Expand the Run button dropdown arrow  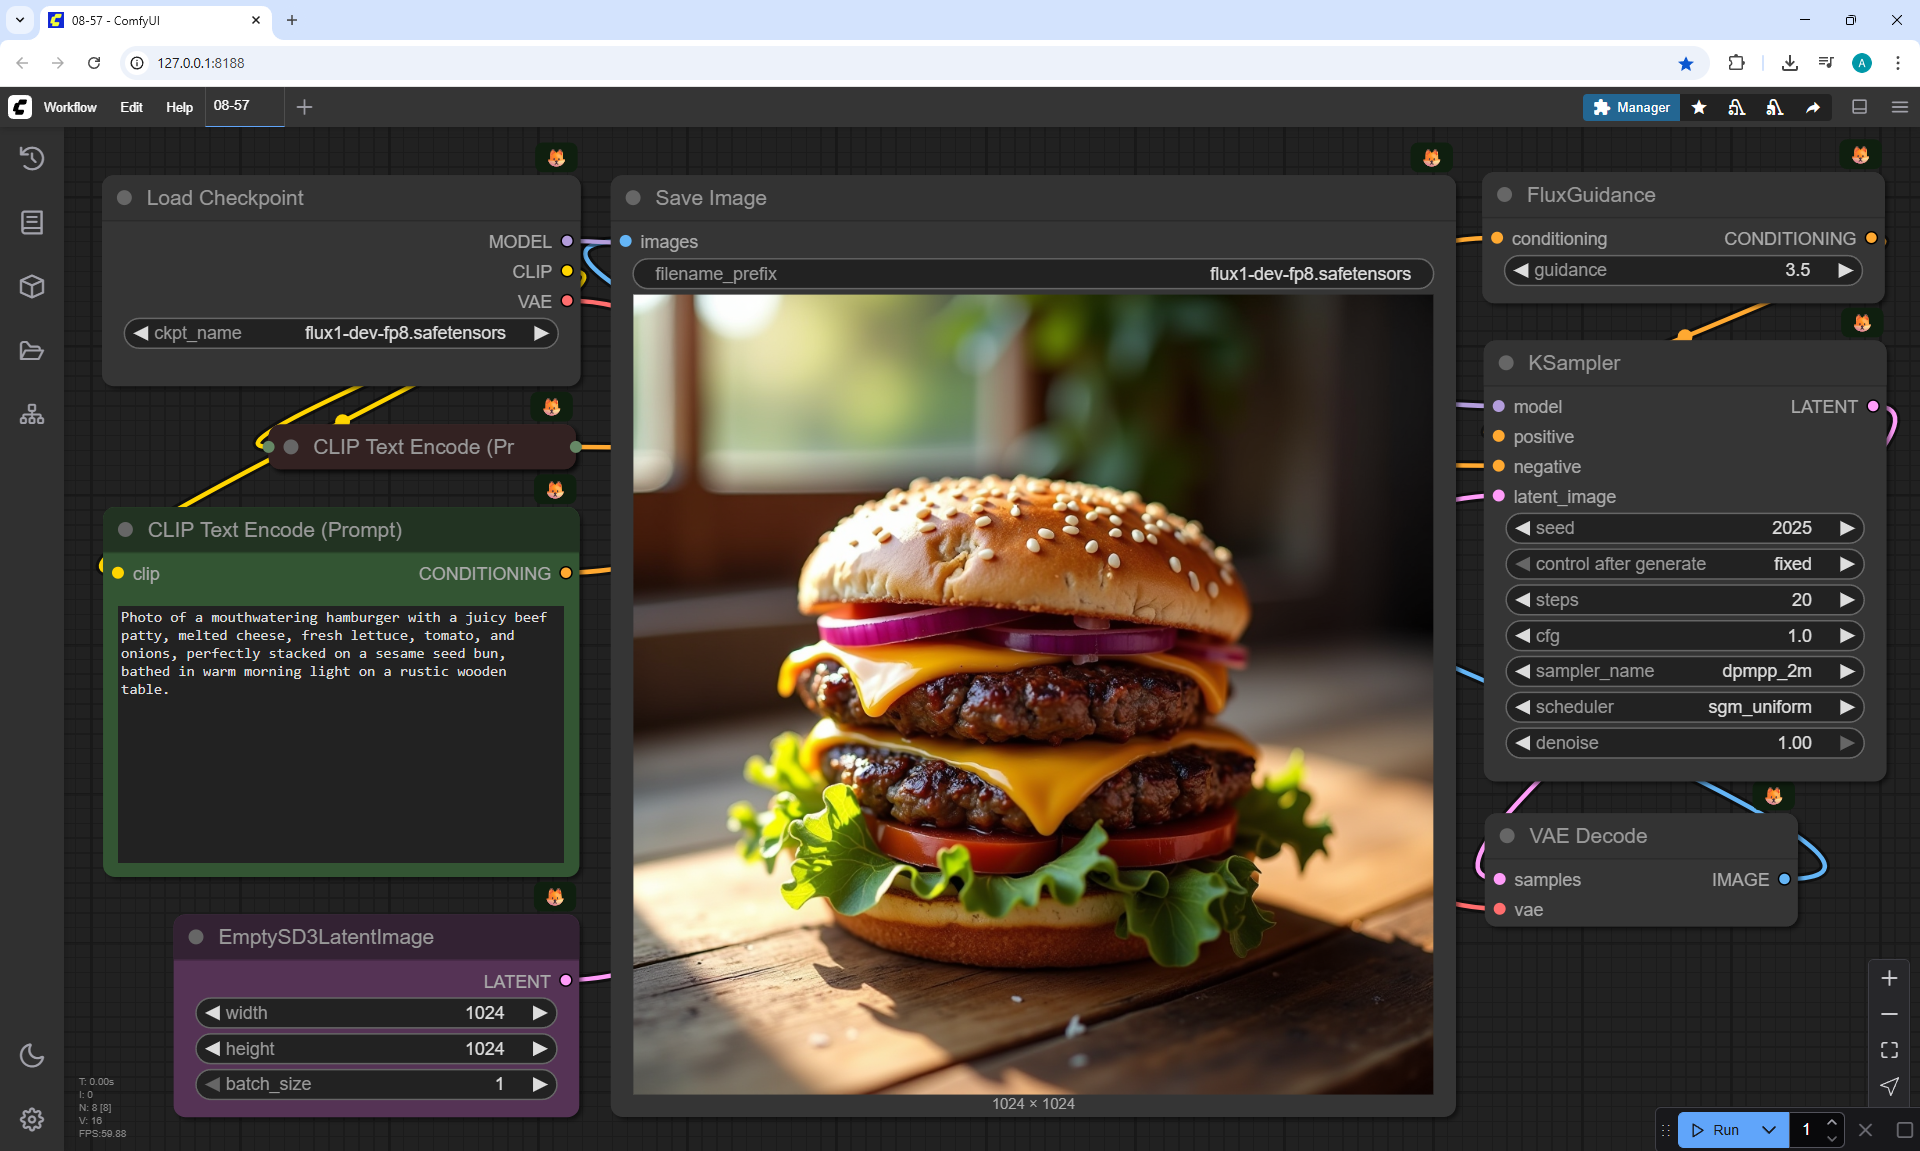(1769, 1130)
